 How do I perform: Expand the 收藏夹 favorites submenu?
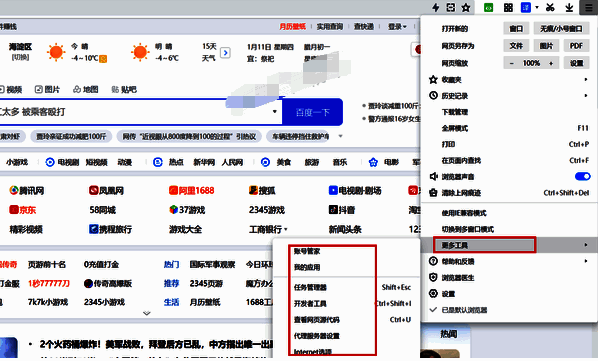509,80
